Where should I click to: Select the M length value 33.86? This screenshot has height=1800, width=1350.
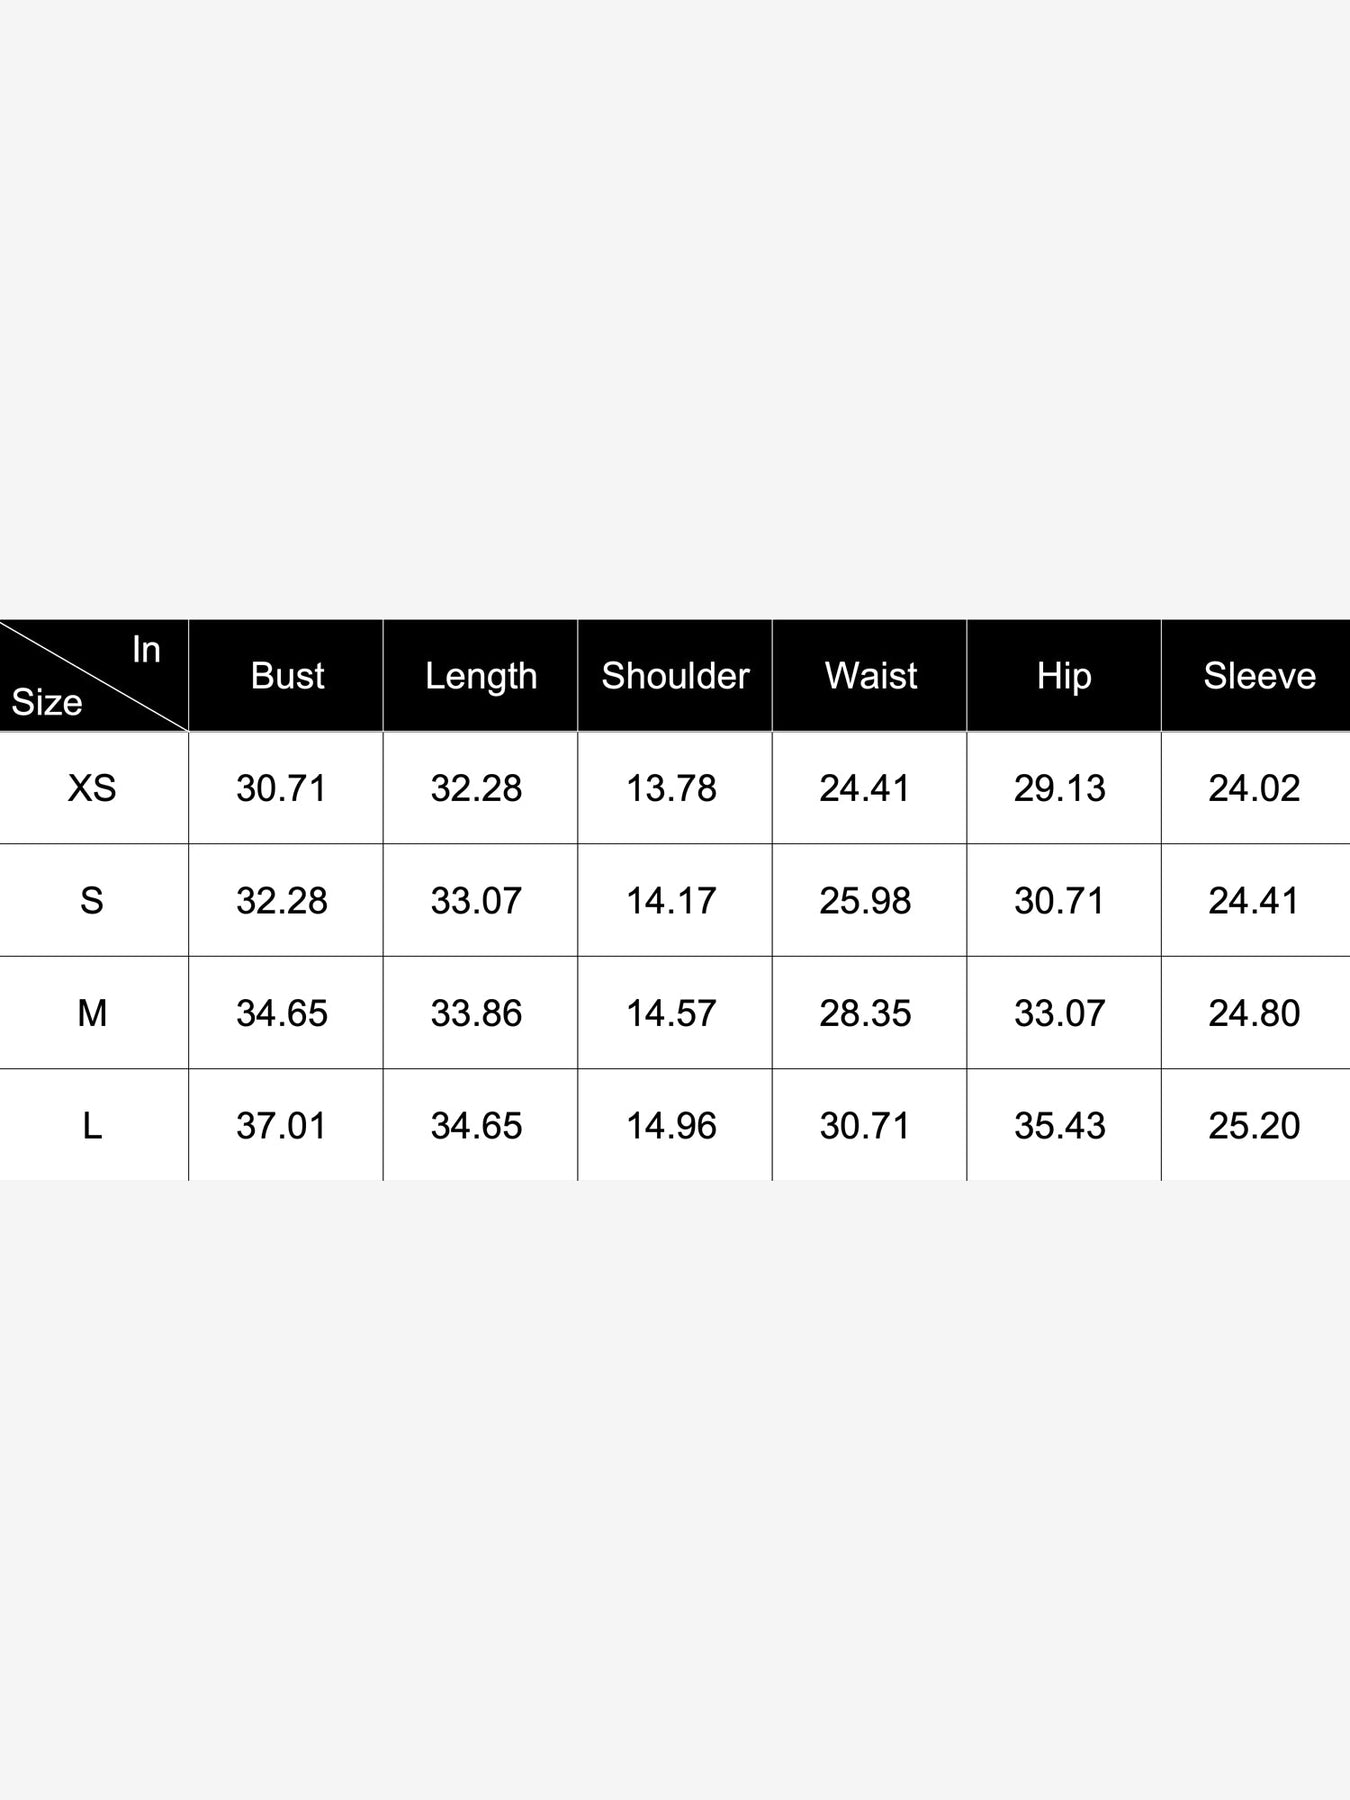(x=476, y=1013)
